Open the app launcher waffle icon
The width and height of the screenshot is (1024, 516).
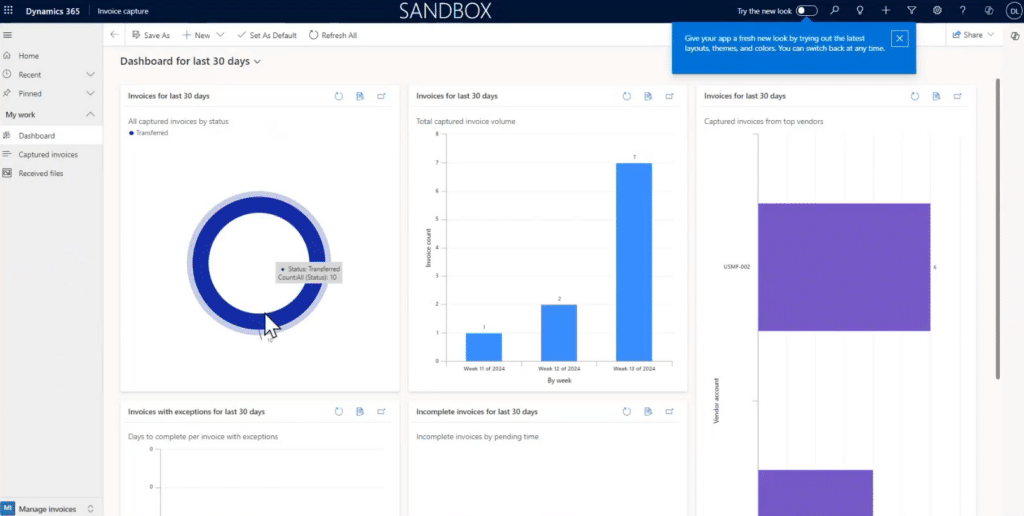[8, 10]
